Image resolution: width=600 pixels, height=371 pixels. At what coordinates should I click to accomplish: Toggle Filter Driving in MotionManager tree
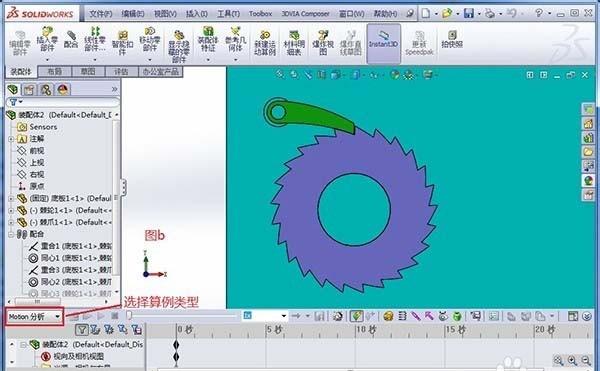109,329
